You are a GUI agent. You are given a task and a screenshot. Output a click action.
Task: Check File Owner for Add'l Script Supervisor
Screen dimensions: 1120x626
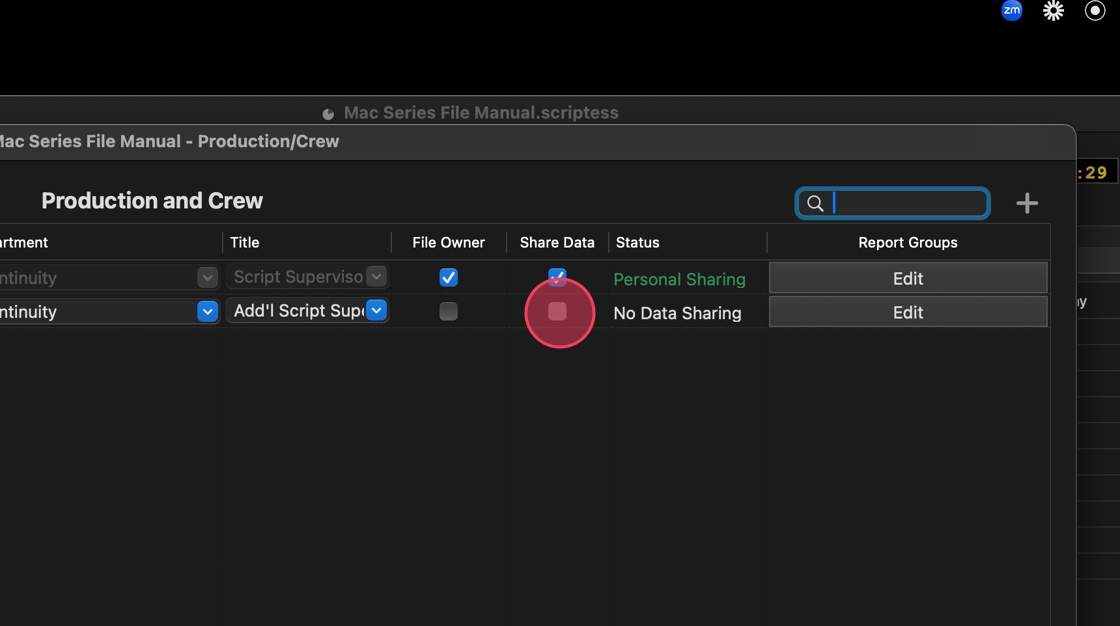click(449, 312)
